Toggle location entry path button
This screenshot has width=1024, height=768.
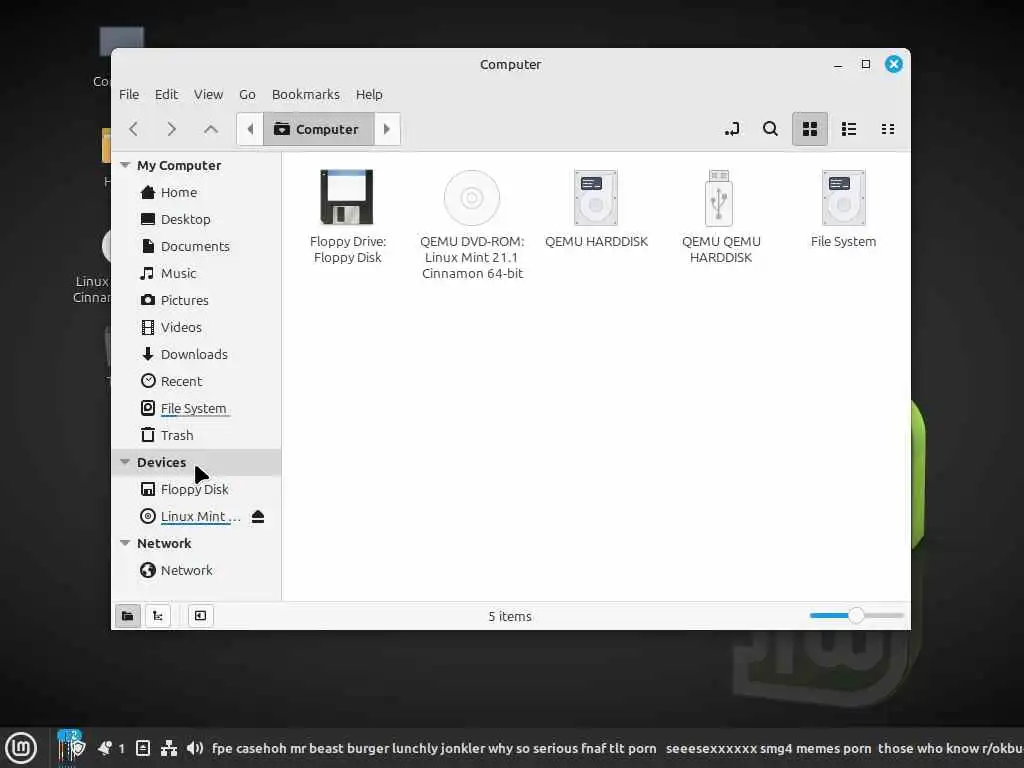732,129
